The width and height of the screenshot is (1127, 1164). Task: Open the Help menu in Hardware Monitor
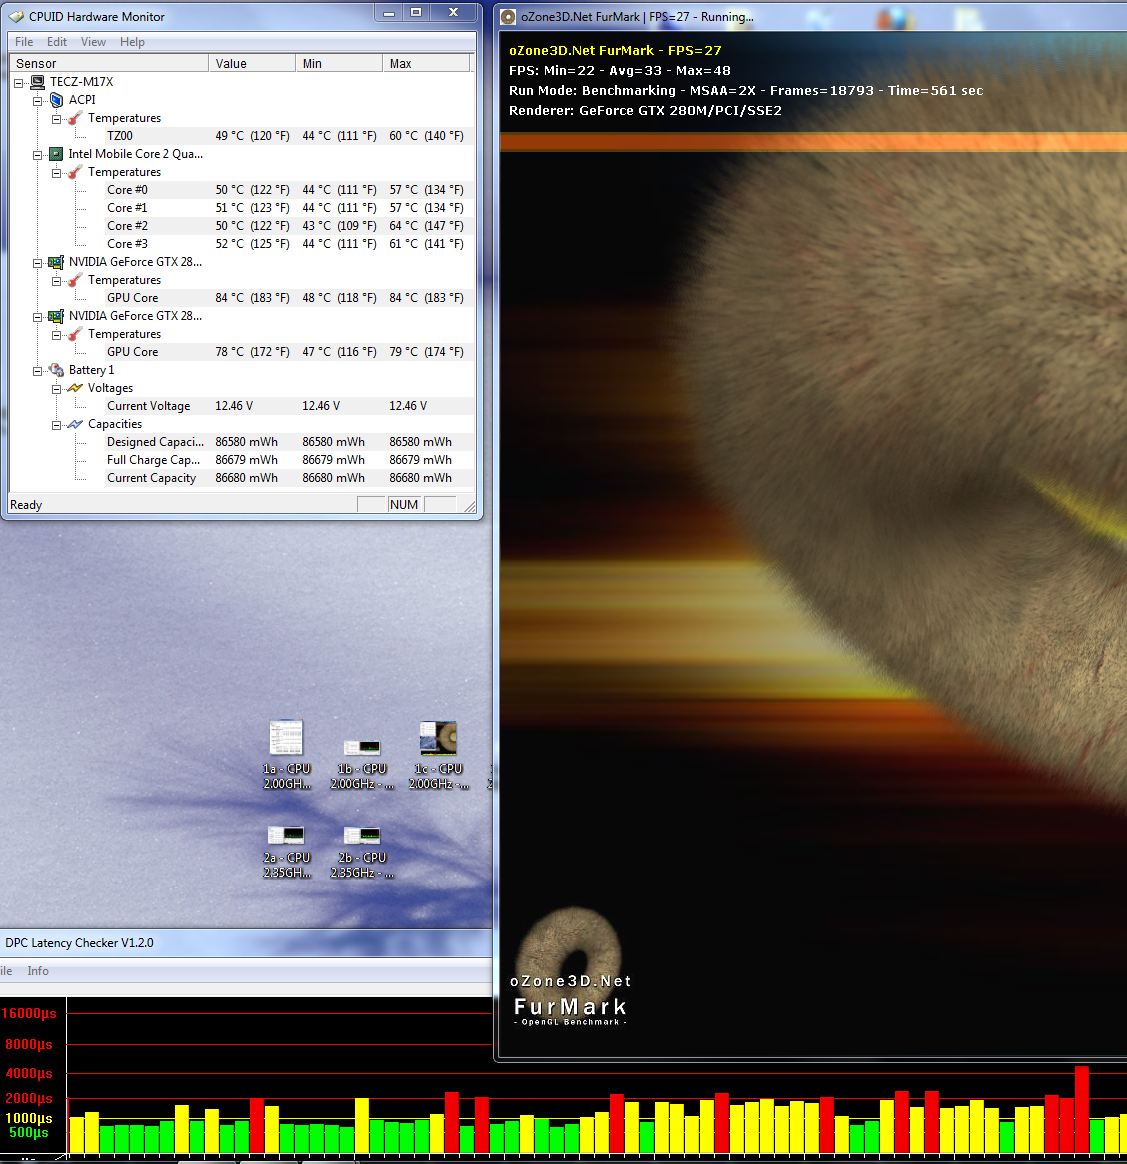(x=132, y=42)
